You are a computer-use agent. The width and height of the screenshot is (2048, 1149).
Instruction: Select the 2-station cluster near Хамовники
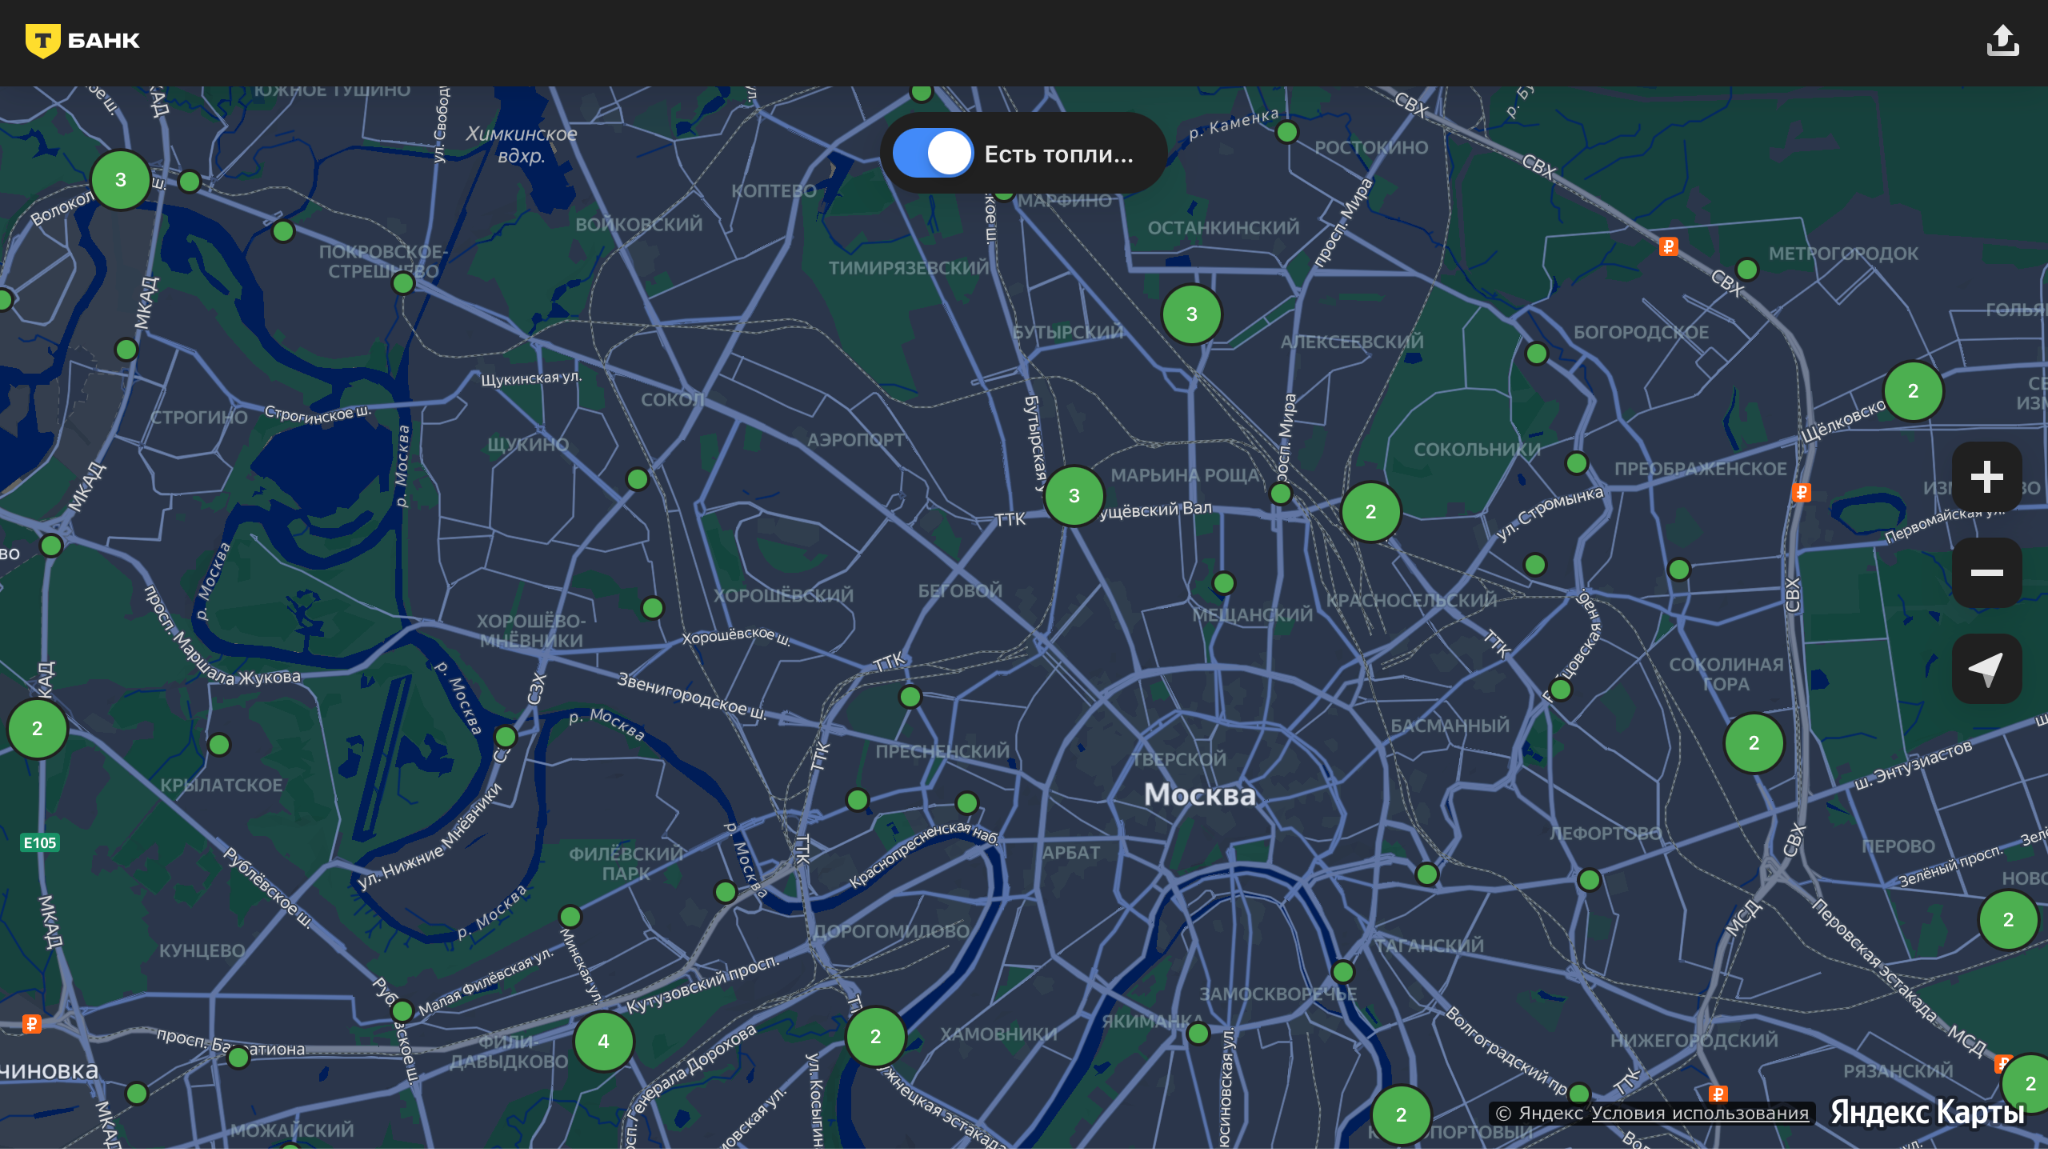tap(875, 1037)
